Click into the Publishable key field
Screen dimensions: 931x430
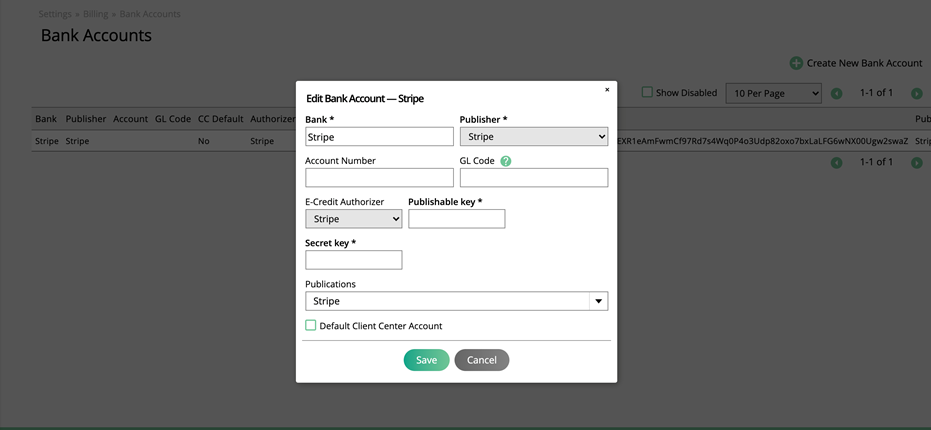click(456, 219)
